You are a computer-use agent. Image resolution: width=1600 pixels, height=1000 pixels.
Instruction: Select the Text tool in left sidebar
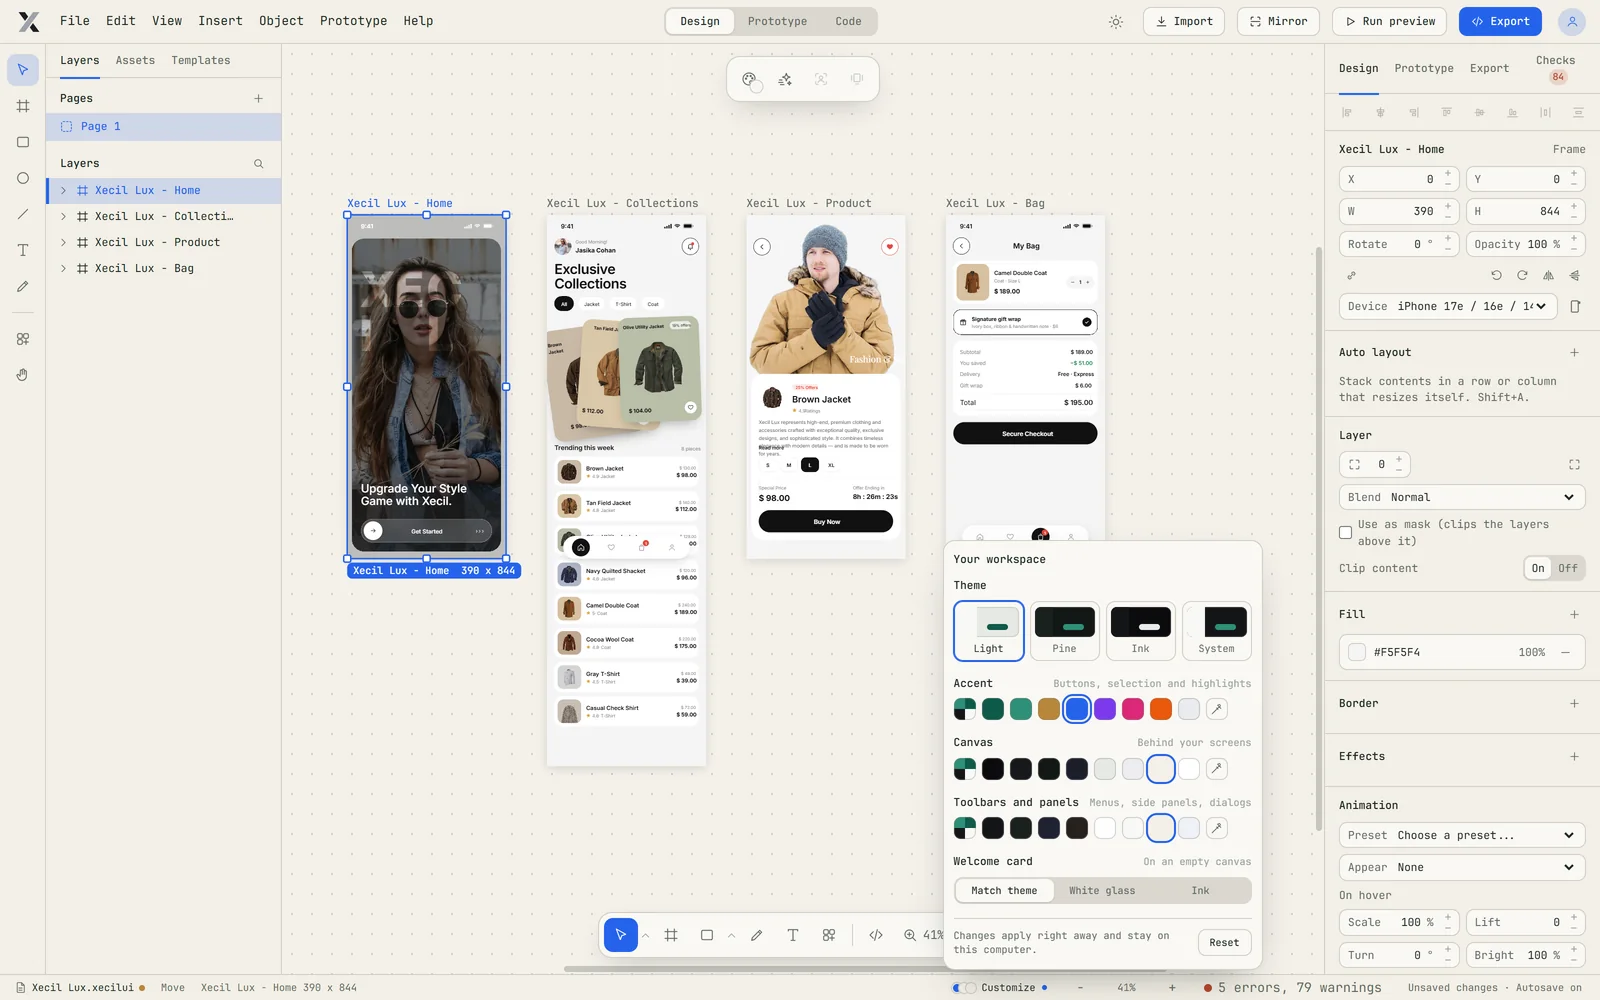coord(23,250)
